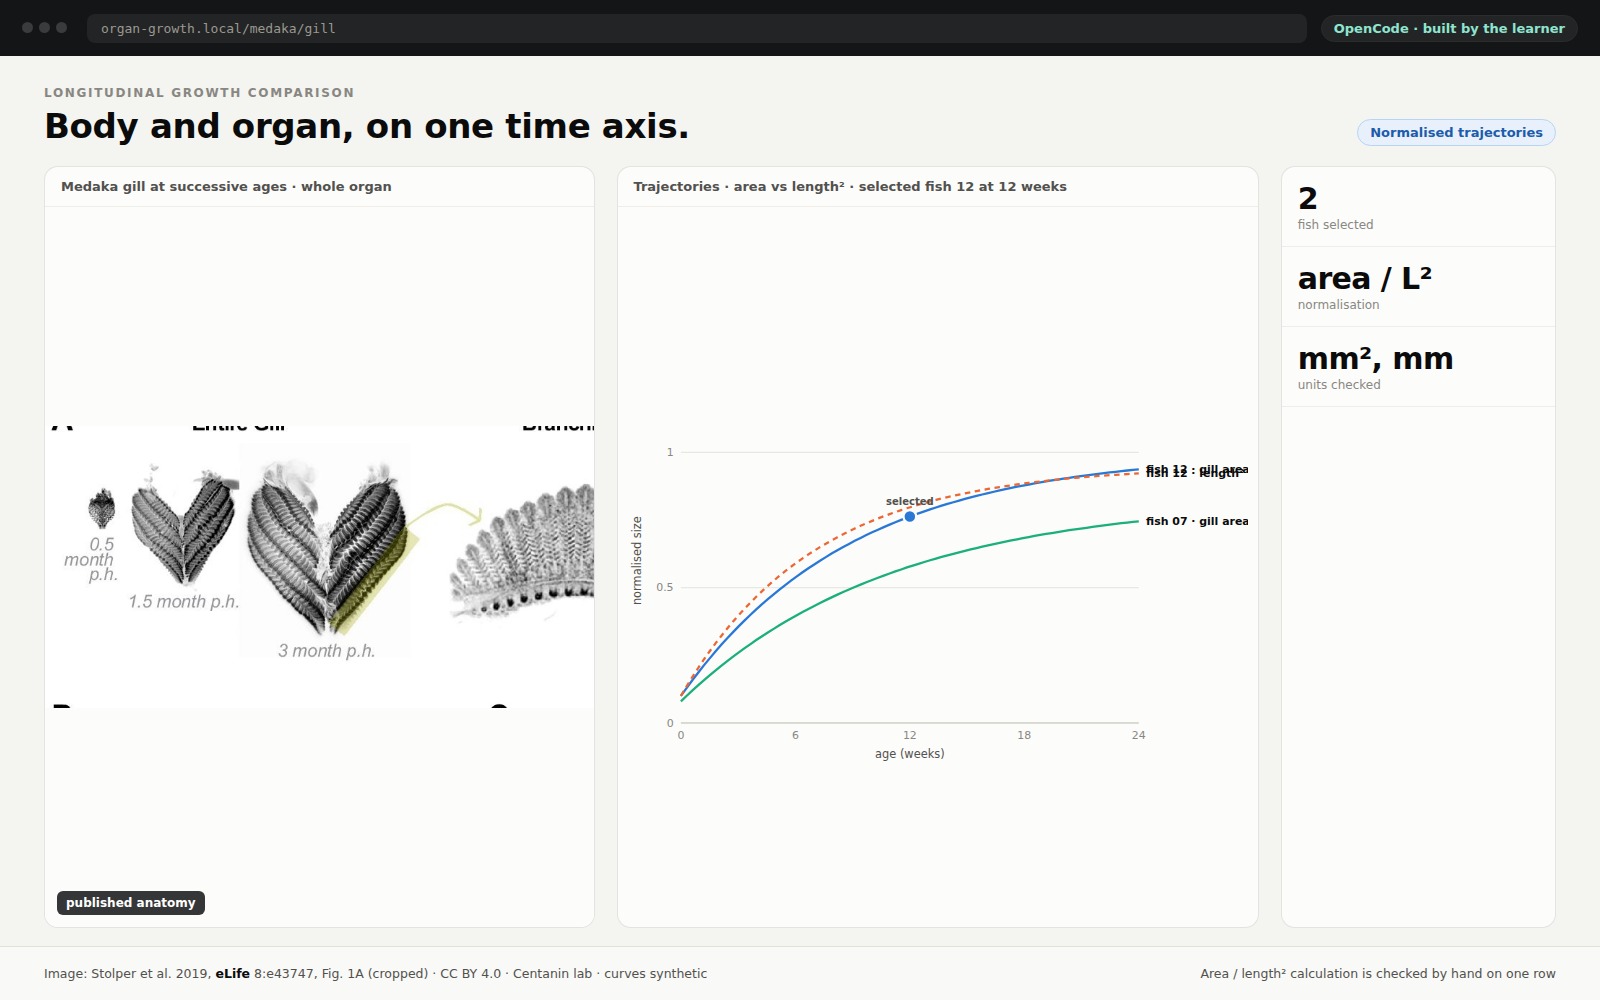Click the fish selected count card
The image size is (1600, 1000).
pyautogui.click(x=1418, y=207)
